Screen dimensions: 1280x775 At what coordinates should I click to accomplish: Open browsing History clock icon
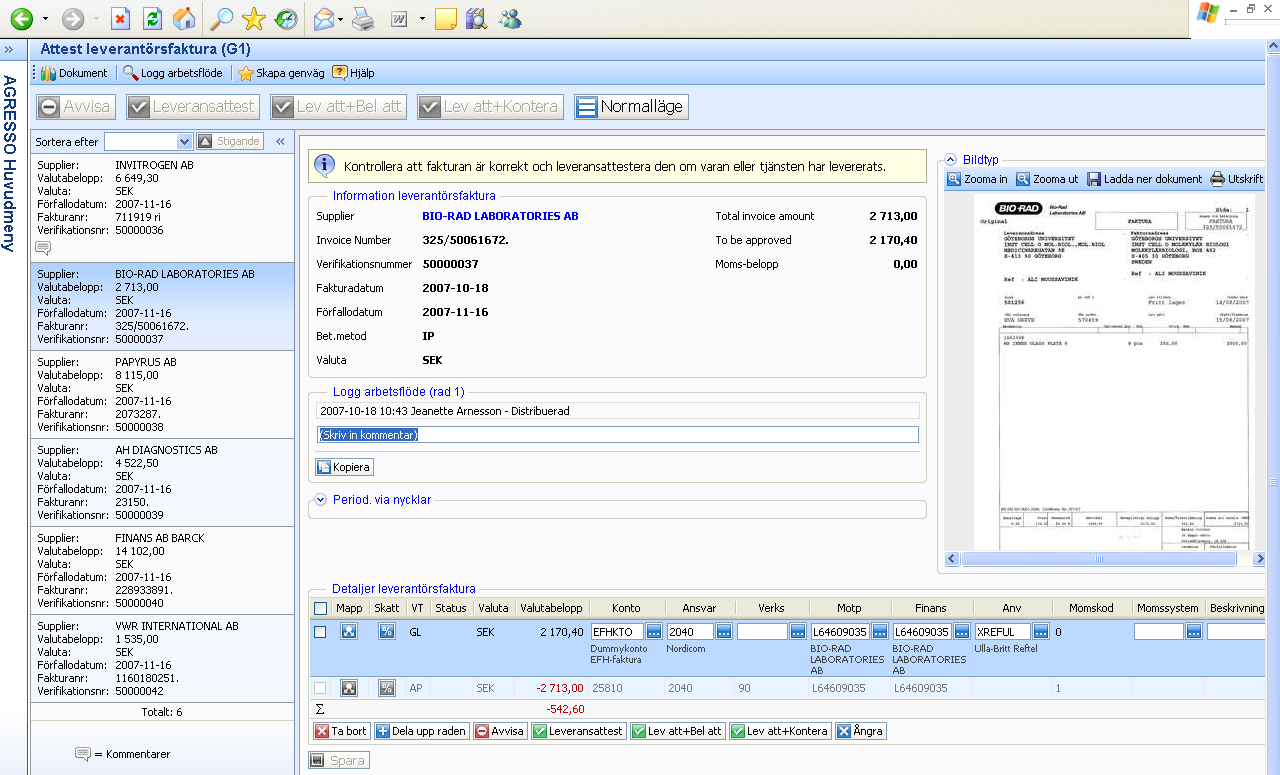tap(286, 18)
